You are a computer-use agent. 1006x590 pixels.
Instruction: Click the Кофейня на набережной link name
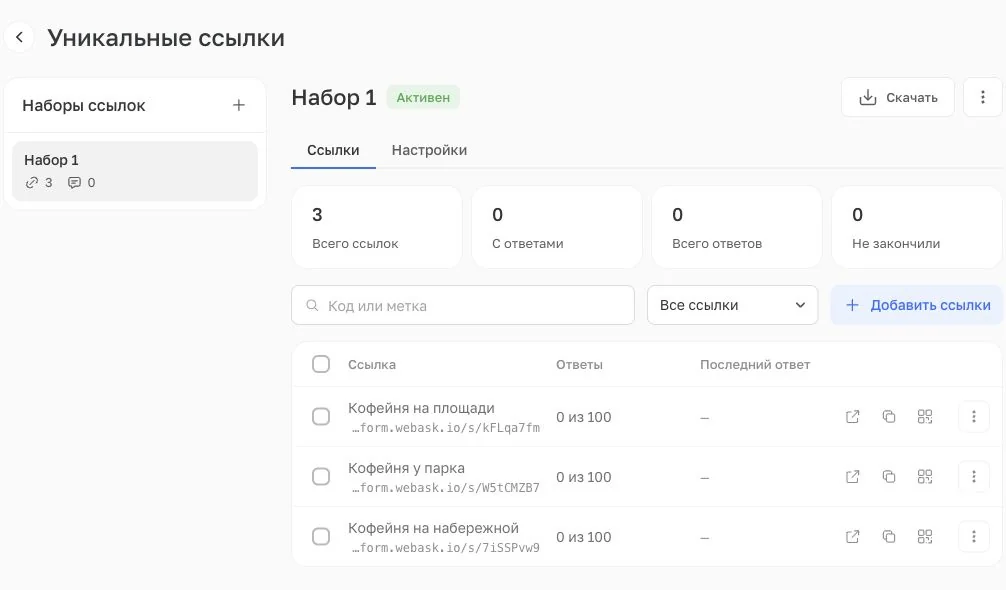point(433,528)
